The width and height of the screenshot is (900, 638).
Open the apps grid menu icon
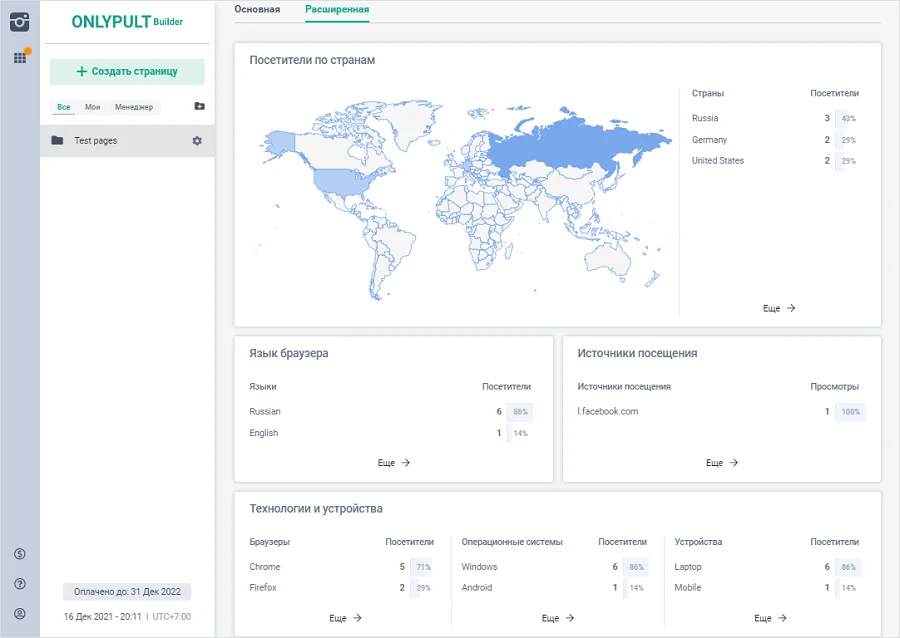[19, 58]
